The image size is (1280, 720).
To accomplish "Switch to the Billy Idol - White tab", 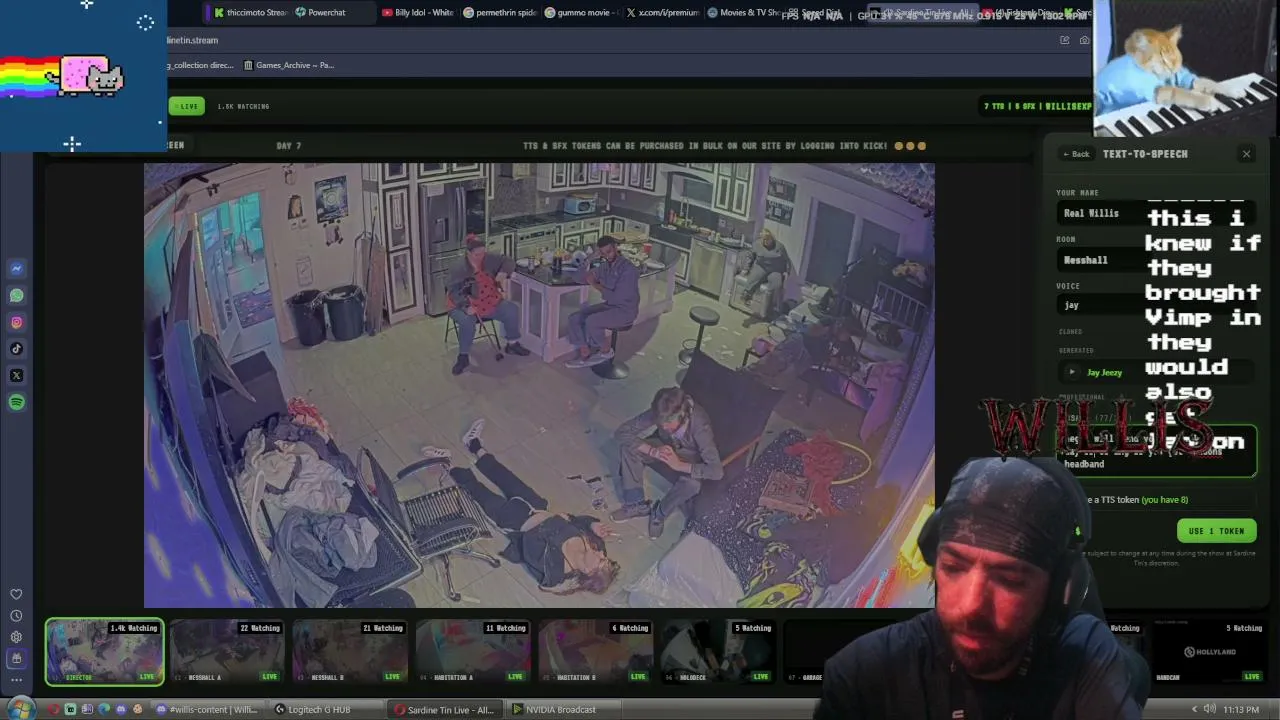I will 418,13.
